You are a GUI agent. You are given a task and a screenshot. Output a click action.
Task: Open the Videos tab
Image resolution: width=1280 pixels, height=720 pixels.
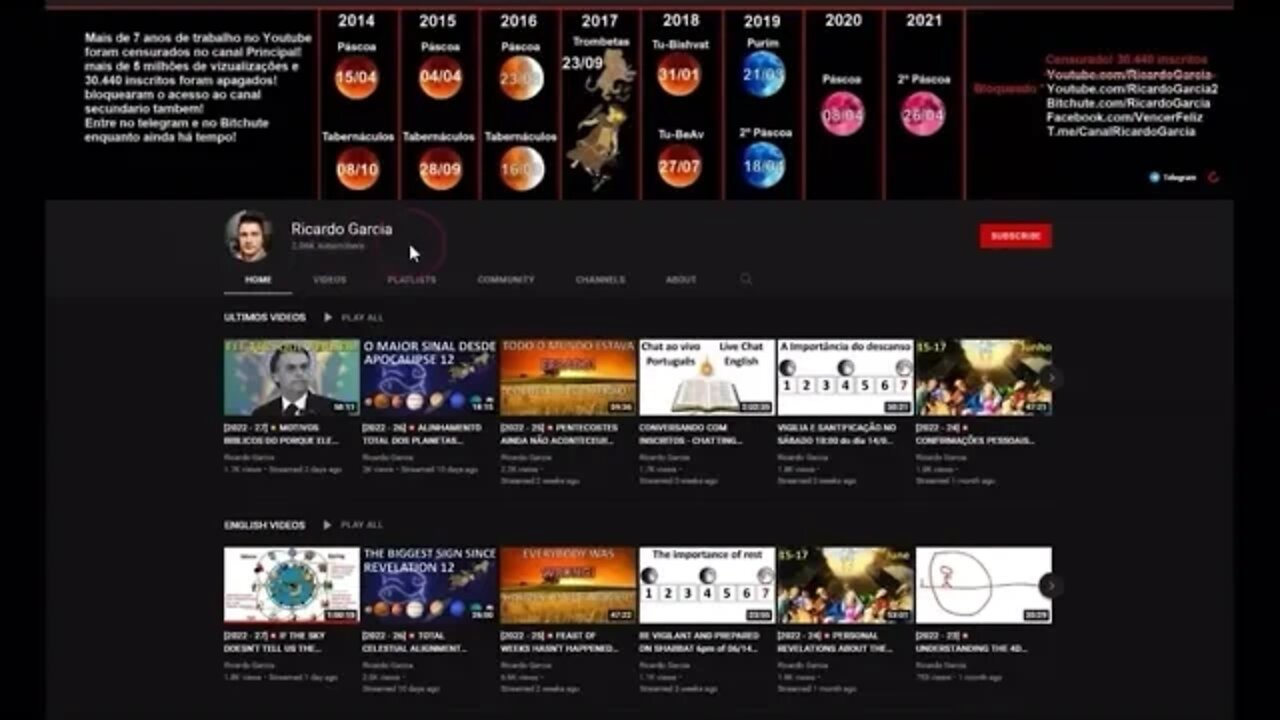point(330,280)
